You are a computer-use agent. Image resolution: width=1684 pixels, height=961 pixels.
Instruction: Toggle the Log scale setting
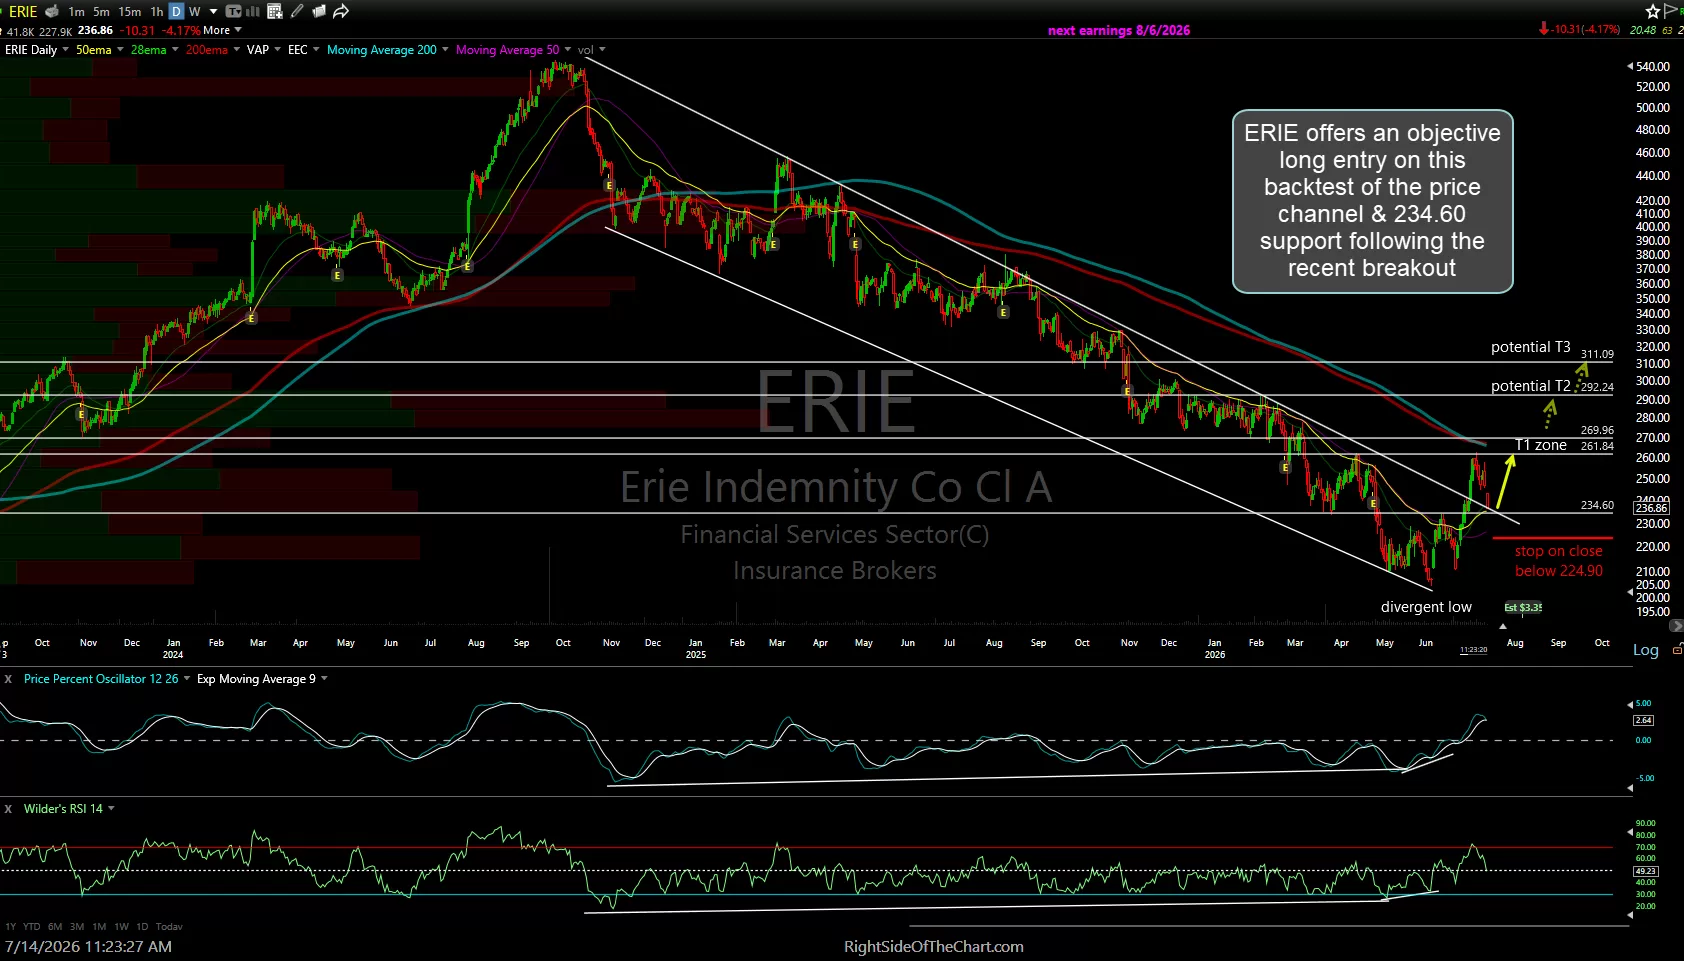[x=1645, y=650]
